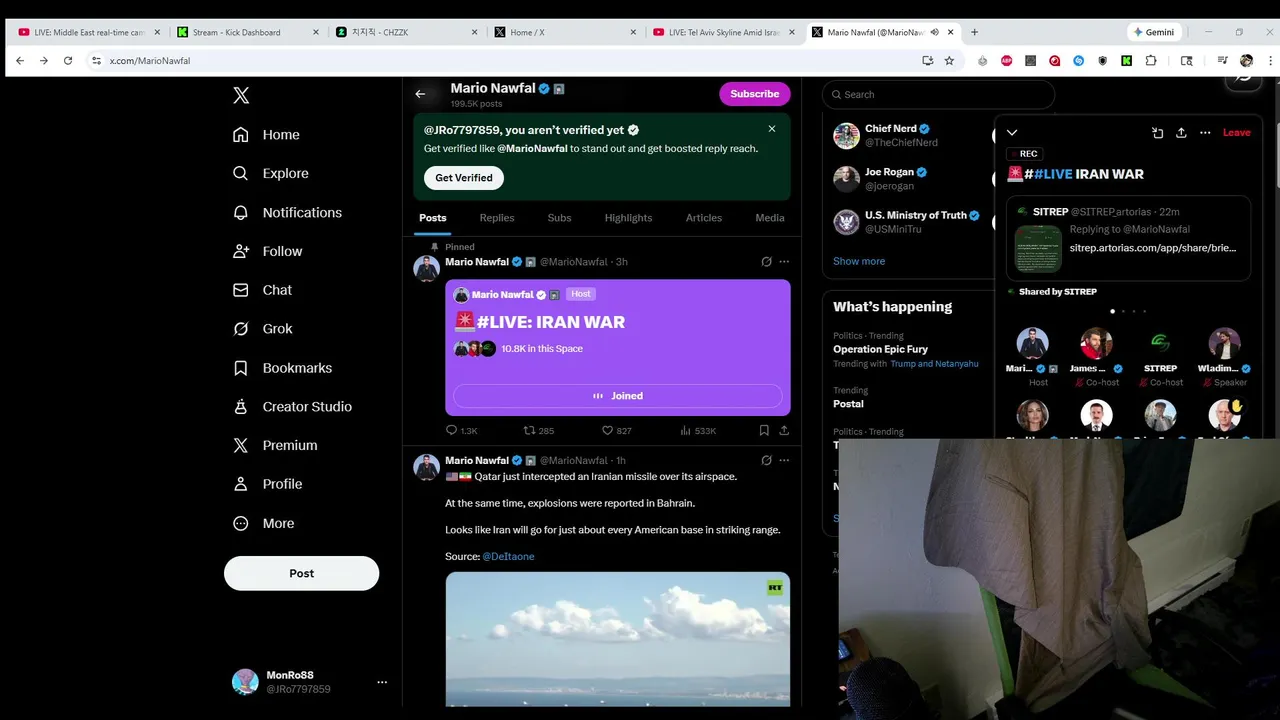
Task: Share the pinned post
Action: [x=784, y=431]
